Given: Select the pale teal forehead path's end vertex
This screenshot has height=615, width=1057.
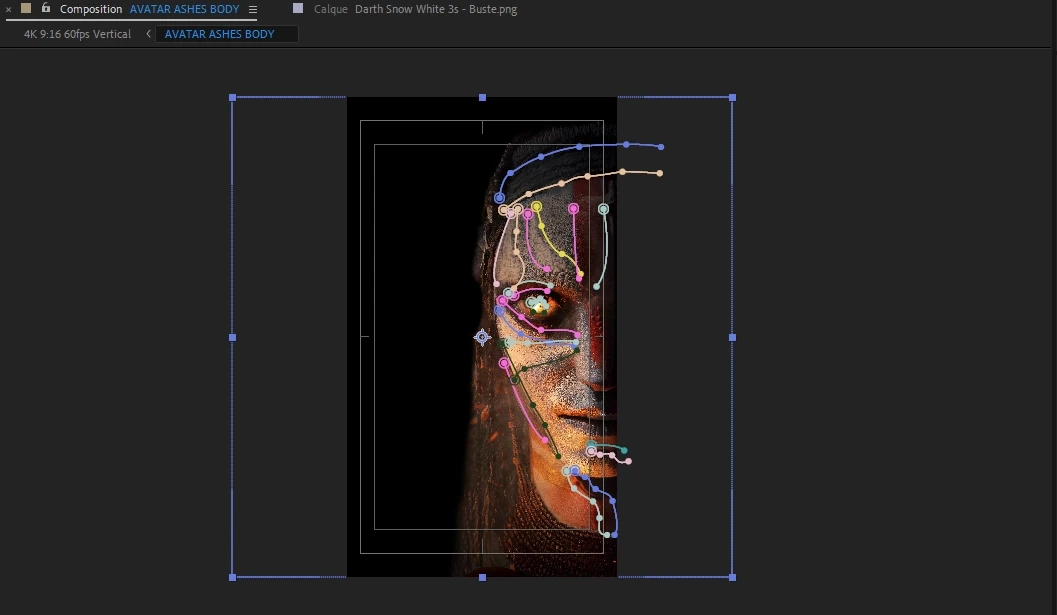Looking at the screenshot, I should coord(597,287).
